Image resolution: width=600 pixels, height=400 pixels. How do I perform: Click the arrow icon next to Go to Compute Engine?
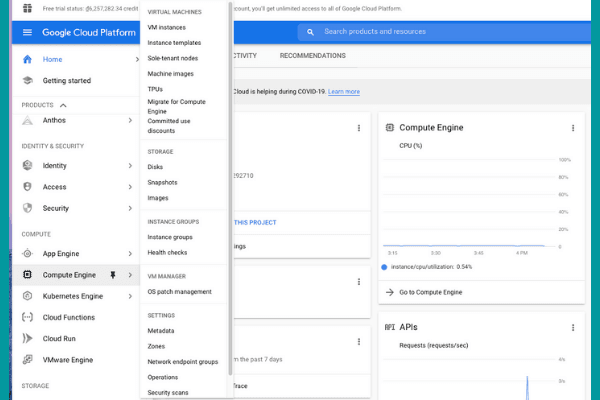[x=390, y=292]
